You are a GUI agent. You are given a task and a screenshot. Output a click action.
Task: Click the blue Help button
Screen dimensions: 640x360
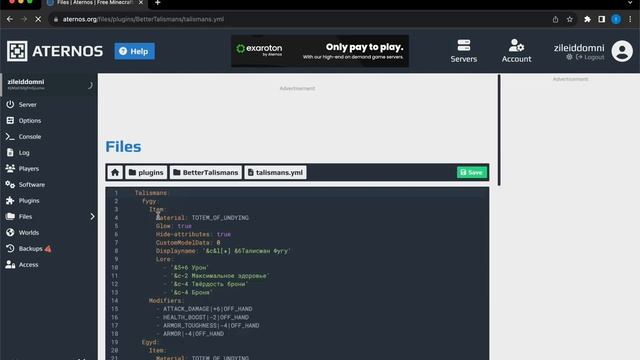(x=134, y=51)
